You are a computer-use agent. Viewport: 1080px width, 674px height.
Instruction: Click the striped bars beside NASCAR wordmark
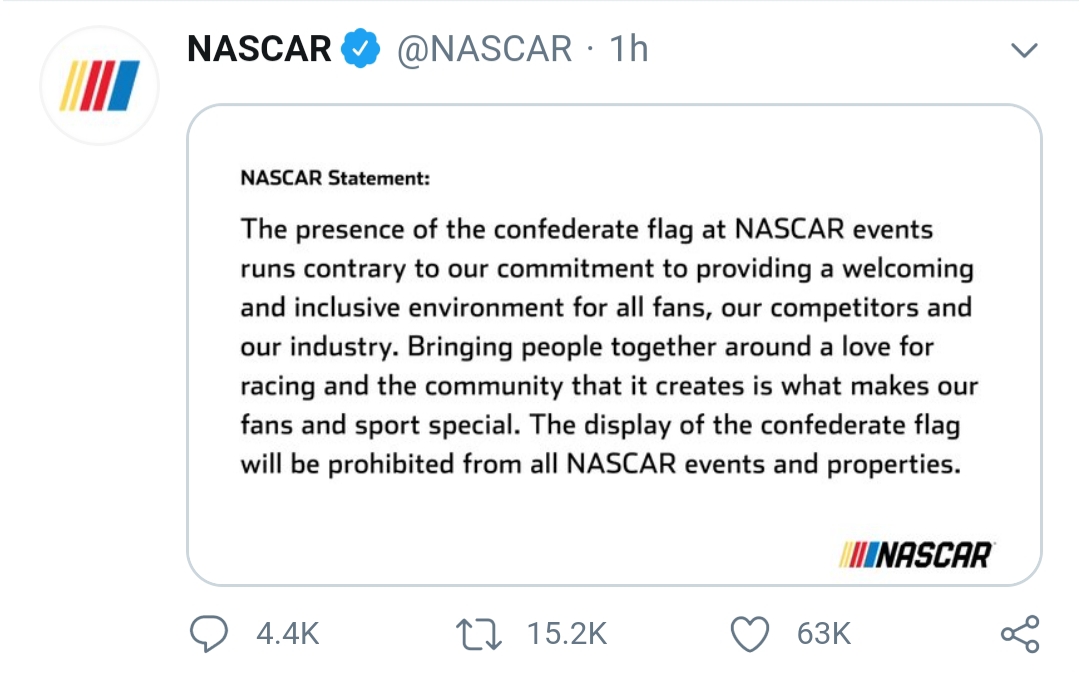tap(858, 555)
